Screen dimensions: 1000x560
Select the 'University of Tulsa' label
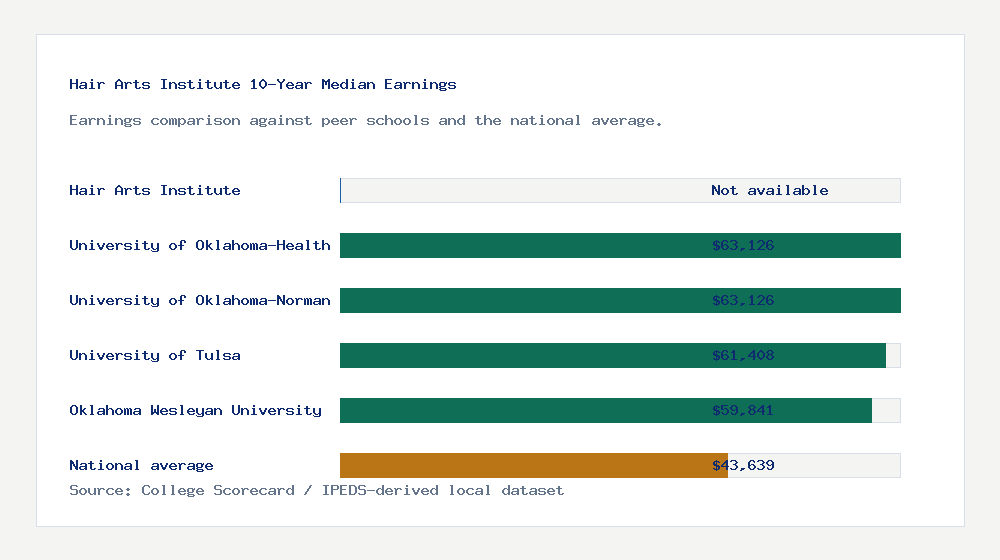155,355
